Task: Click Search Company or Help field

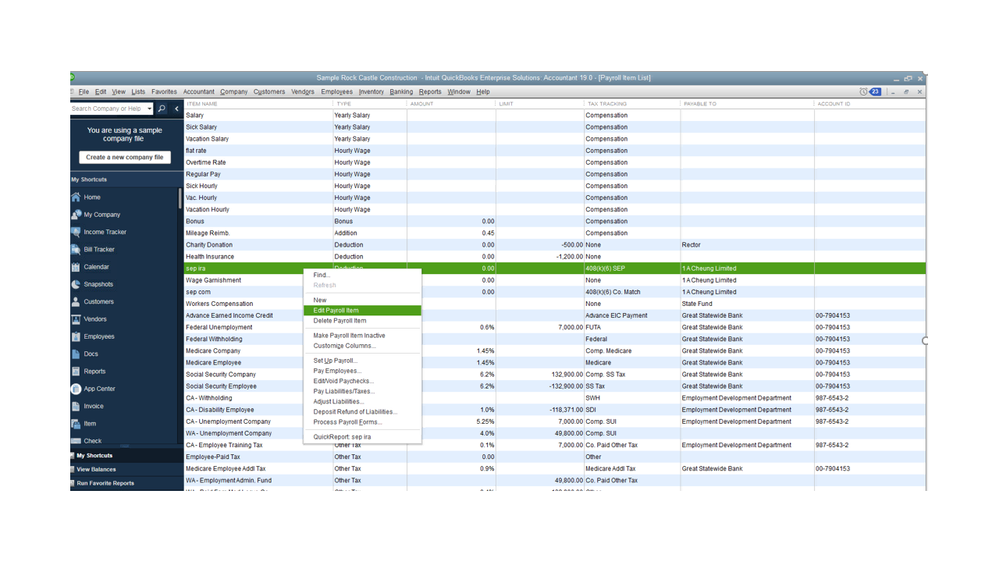Action: coord(108,109)
